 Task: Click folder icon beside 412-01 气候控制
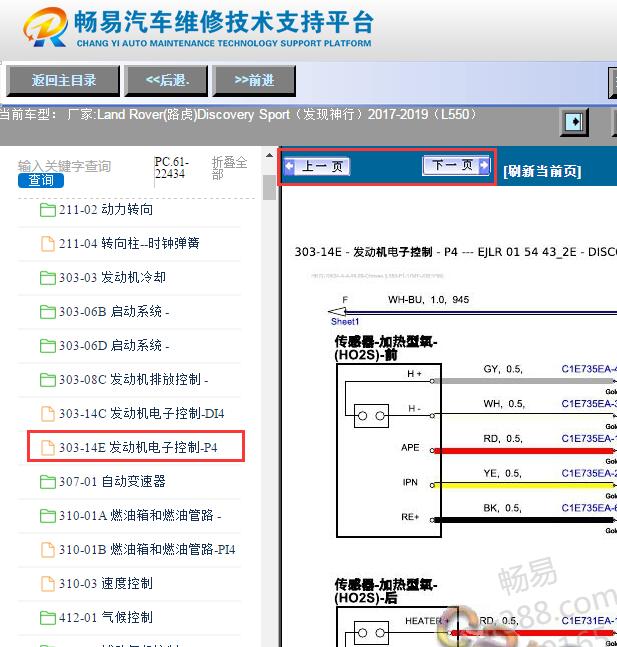(48, 618)
